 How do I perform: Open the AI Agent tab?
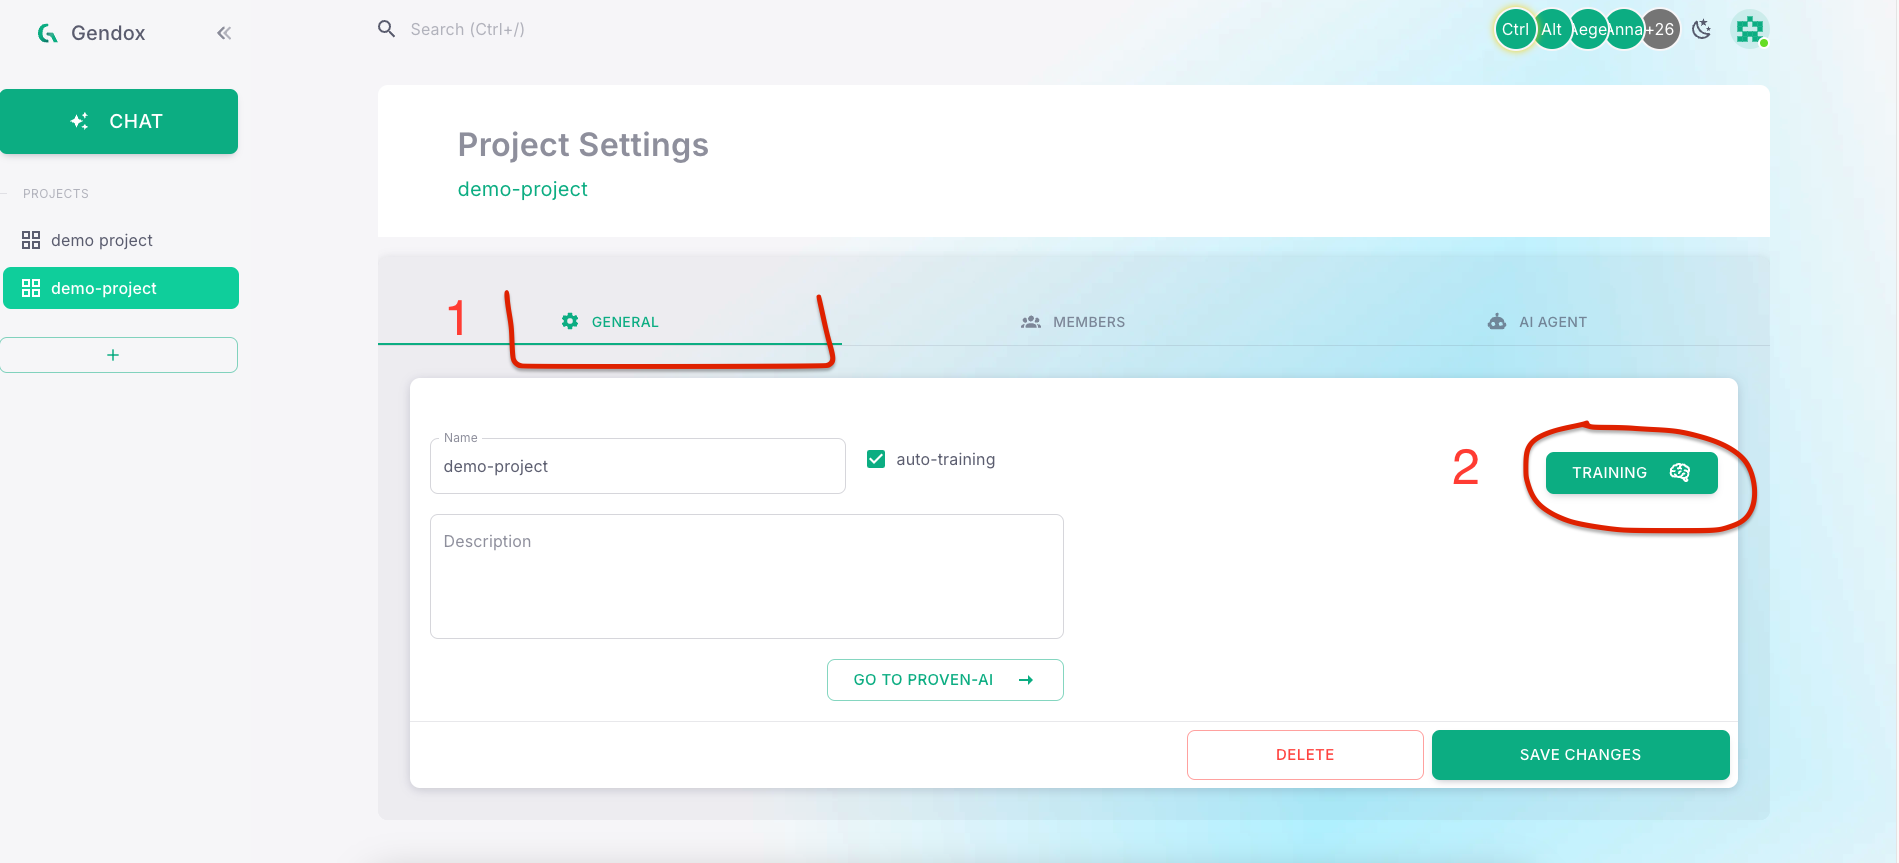[1537, 322]
